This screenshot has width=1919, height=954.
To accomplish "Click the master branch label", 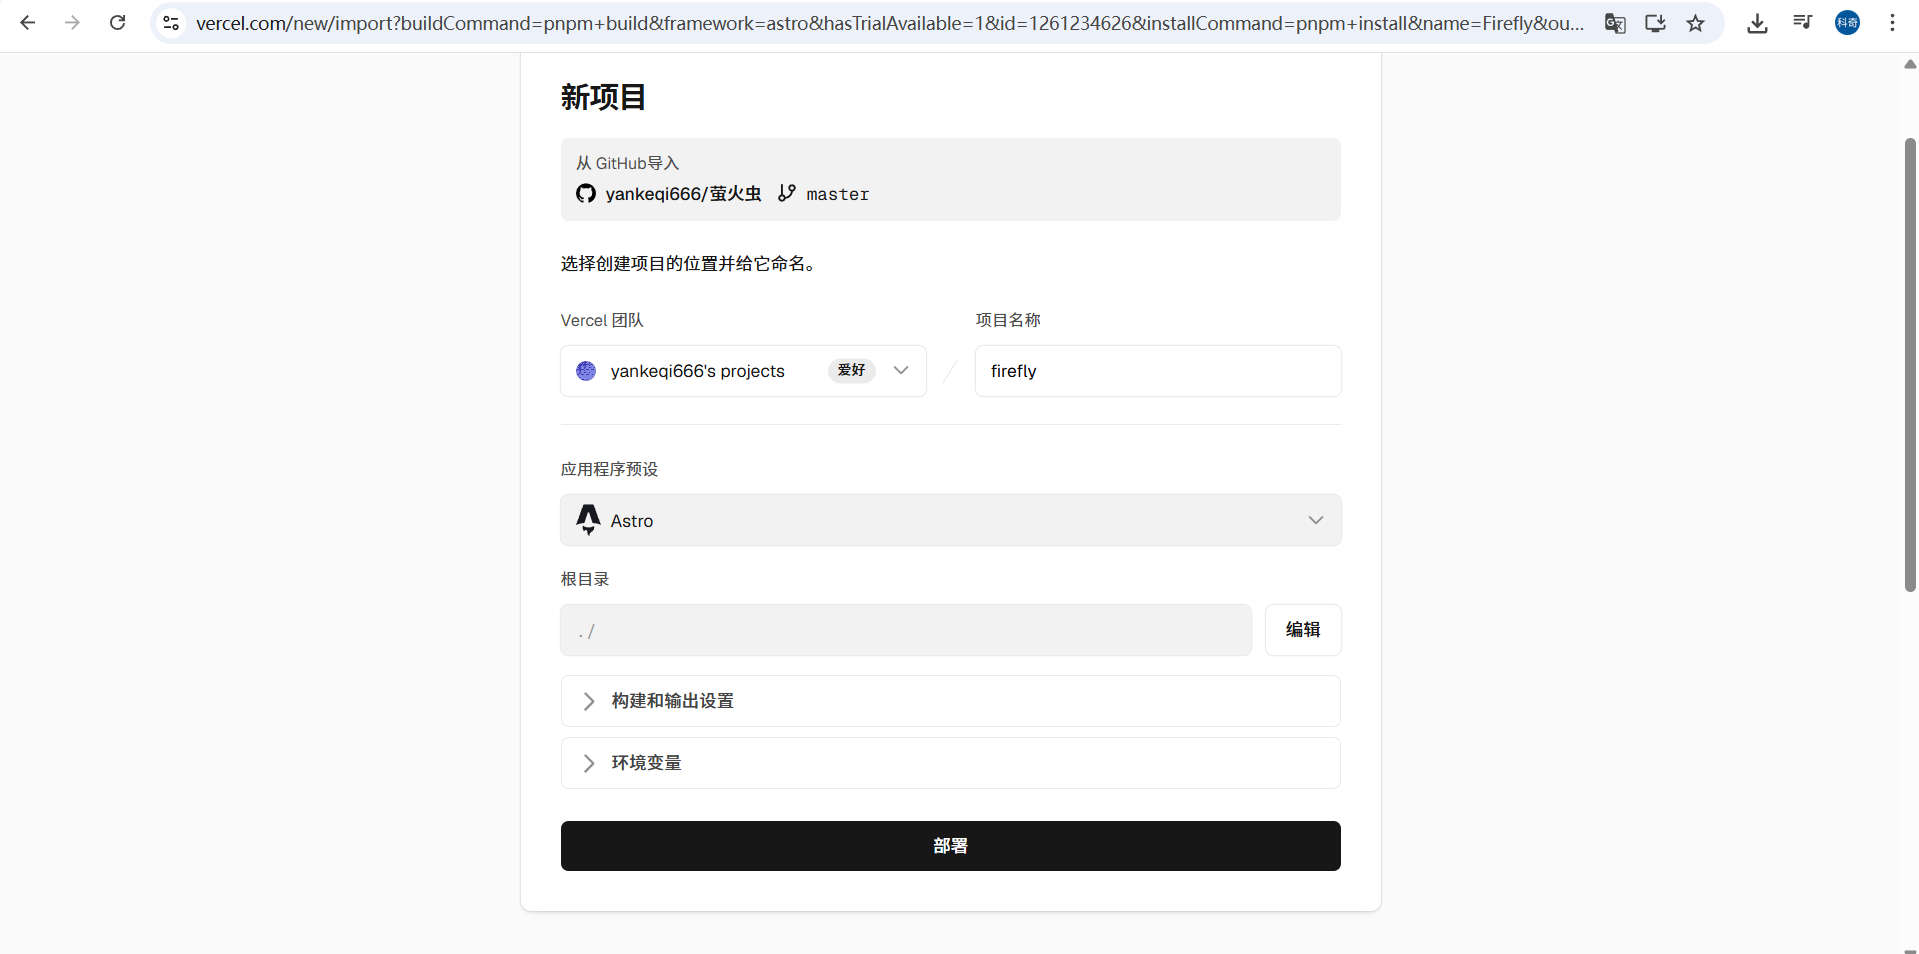I will (x=838, y=195).
